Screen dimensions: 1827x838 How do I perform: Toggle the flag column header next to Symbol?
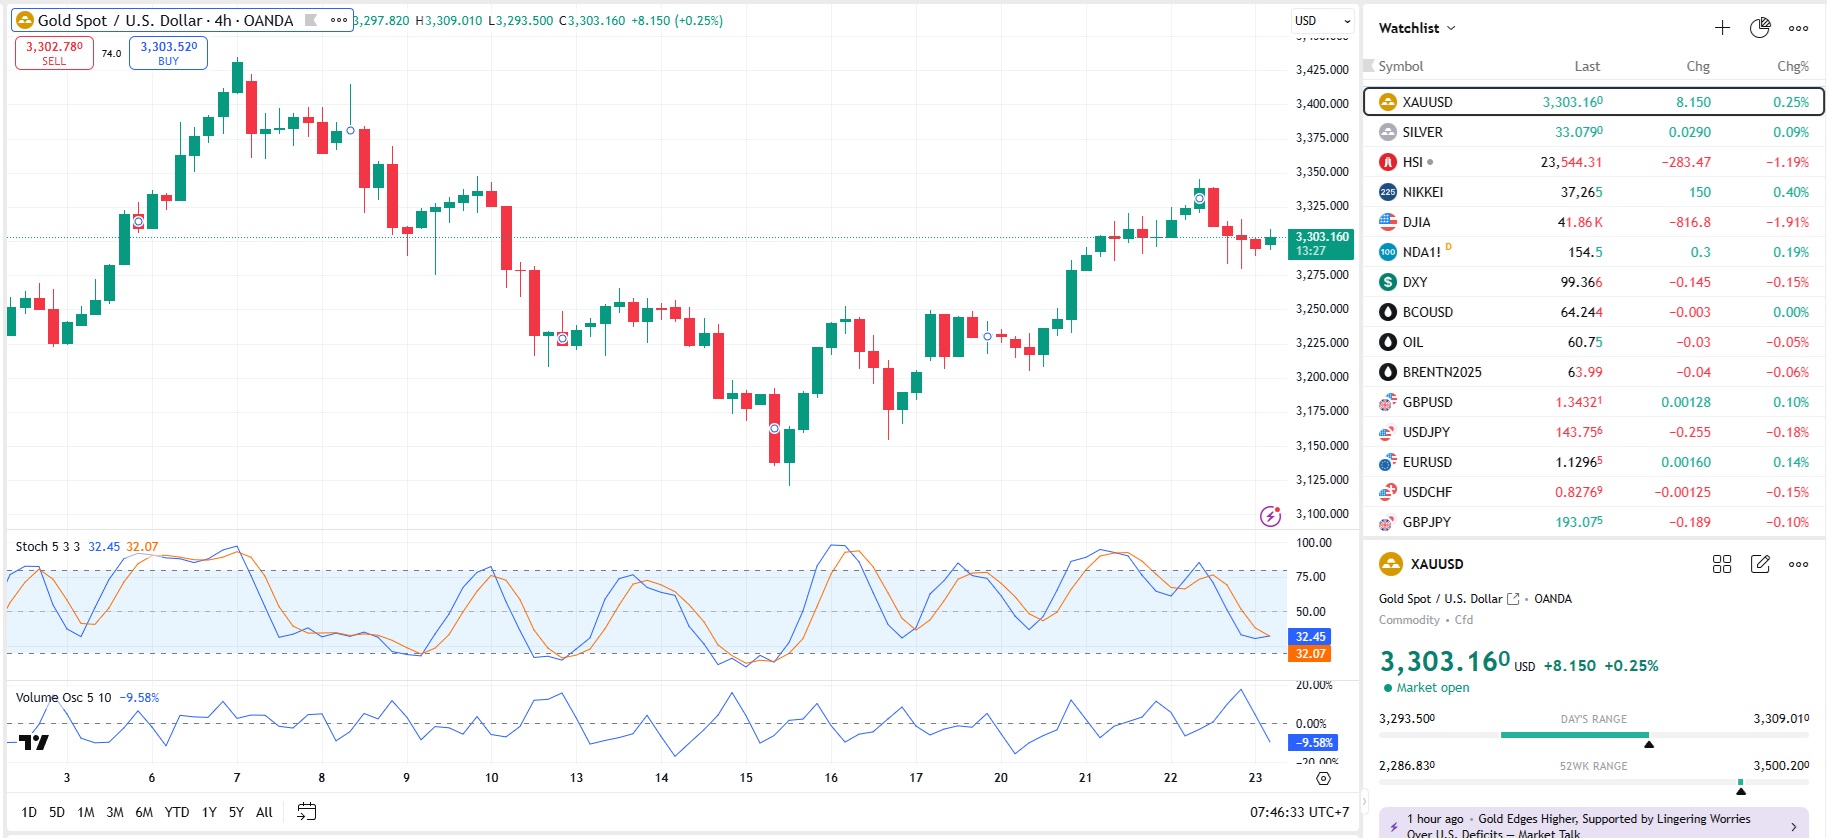point(1369,66)
